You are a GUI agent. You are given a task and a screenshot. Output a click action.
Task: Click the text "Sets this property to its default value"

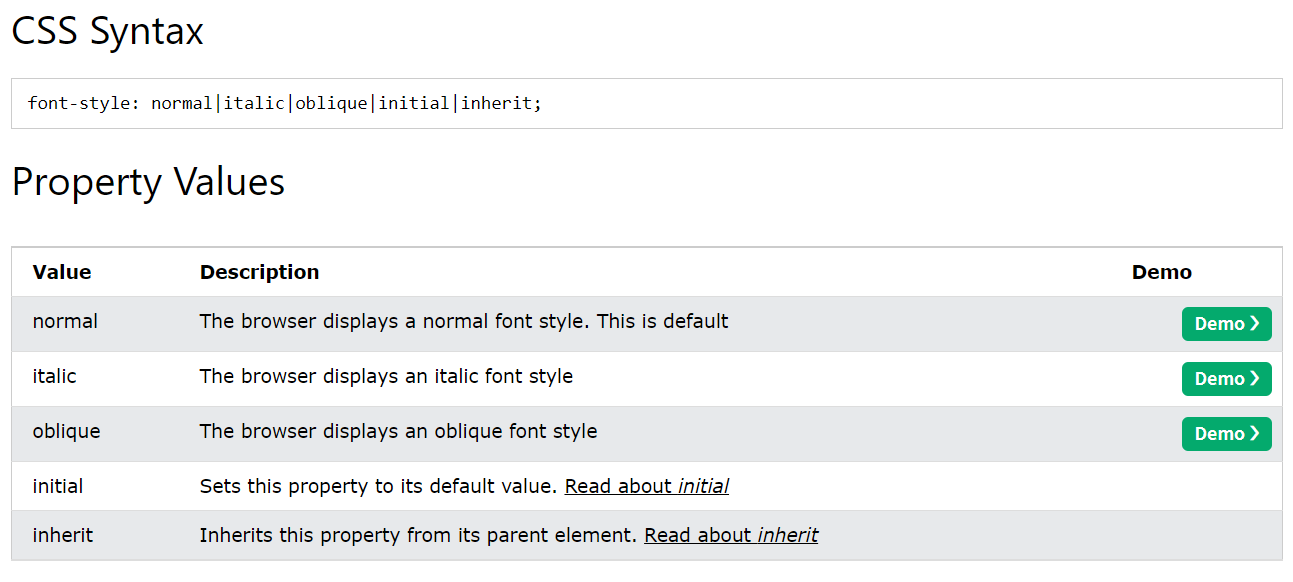[377, 487]
